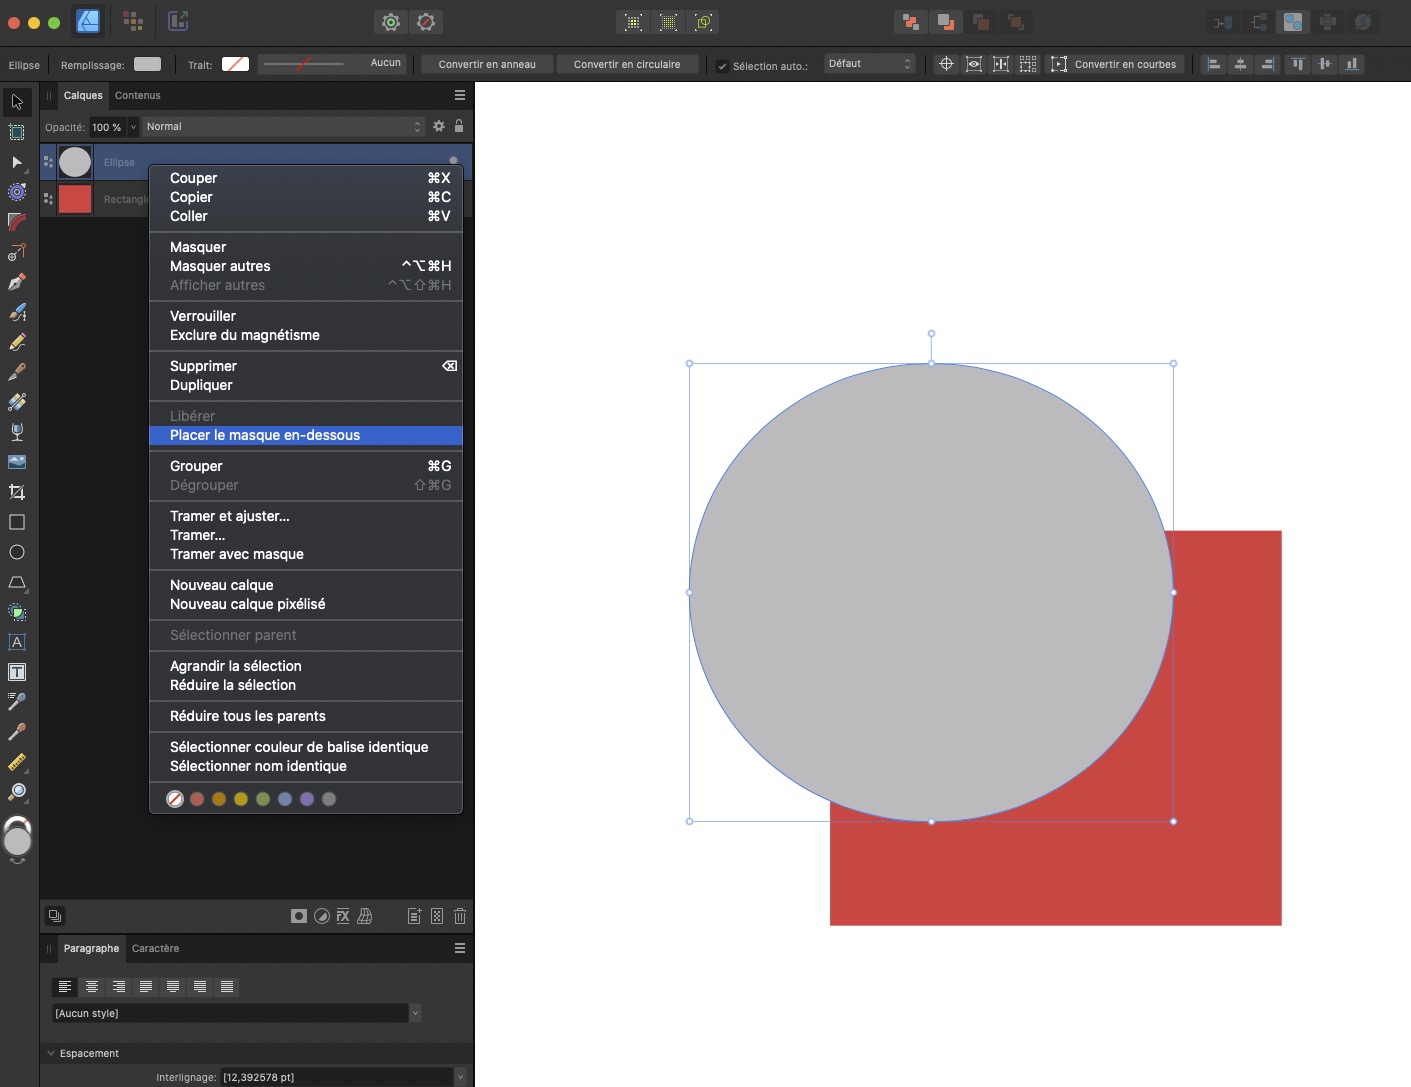1411x1087 pixels.
Task: Open the Calques panel hamburger menu
Action: 460,95
